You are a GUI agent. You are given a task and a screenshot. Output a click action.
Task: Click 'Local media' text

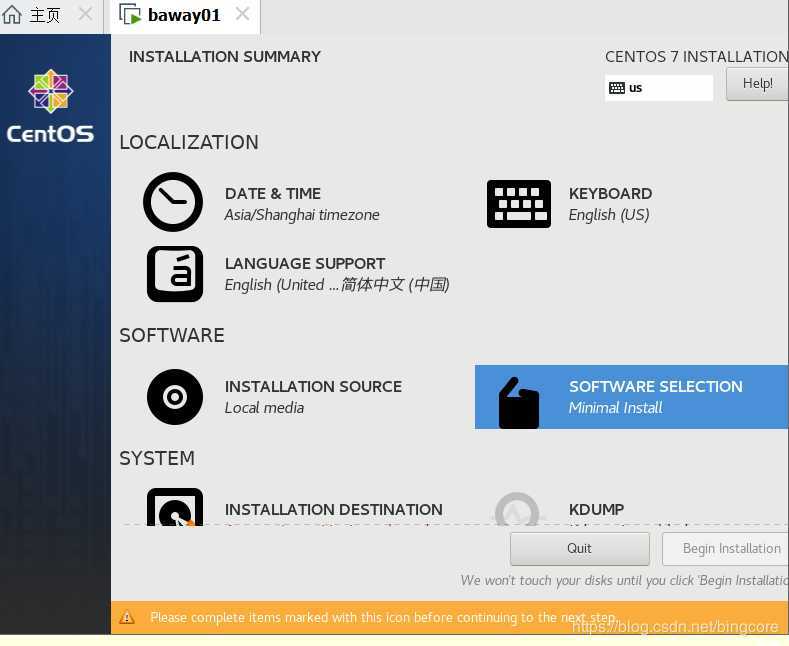coord(264,408)
